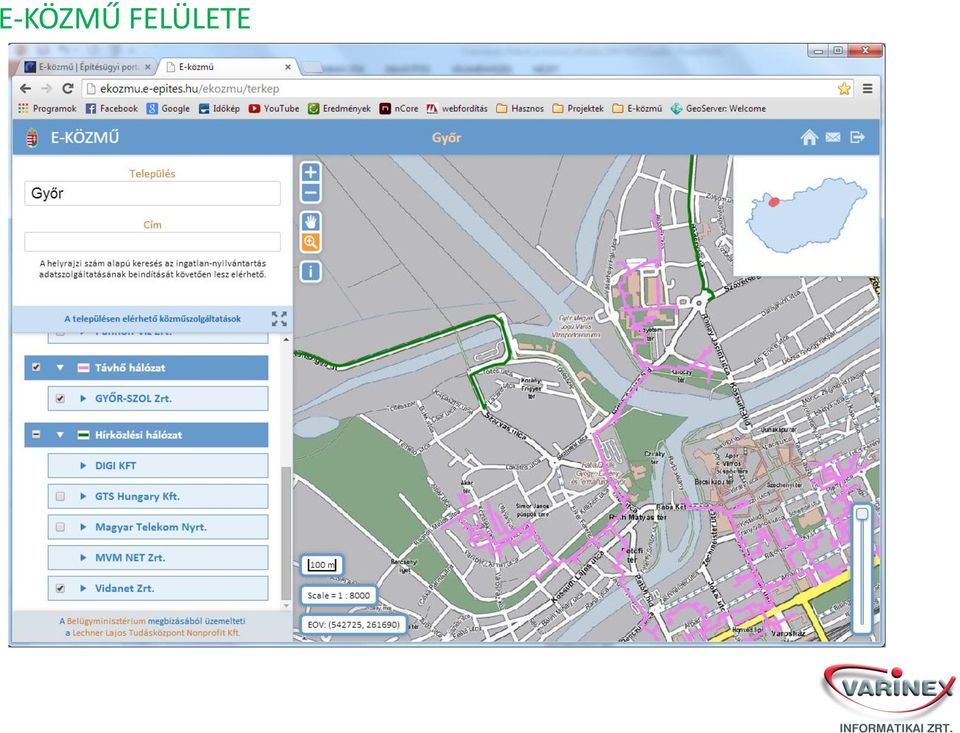
Task: Go to home via house icon
Action: pos(809,137)
